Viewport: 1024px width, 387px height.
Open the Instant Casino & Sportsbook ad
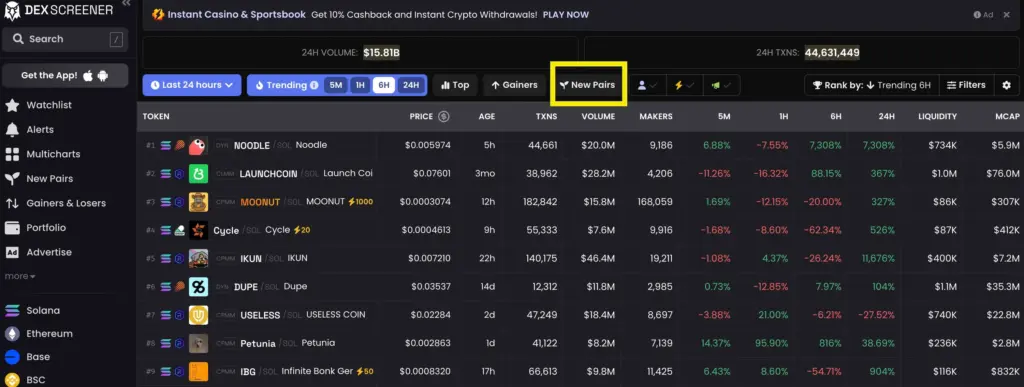(x=236, y=14)
